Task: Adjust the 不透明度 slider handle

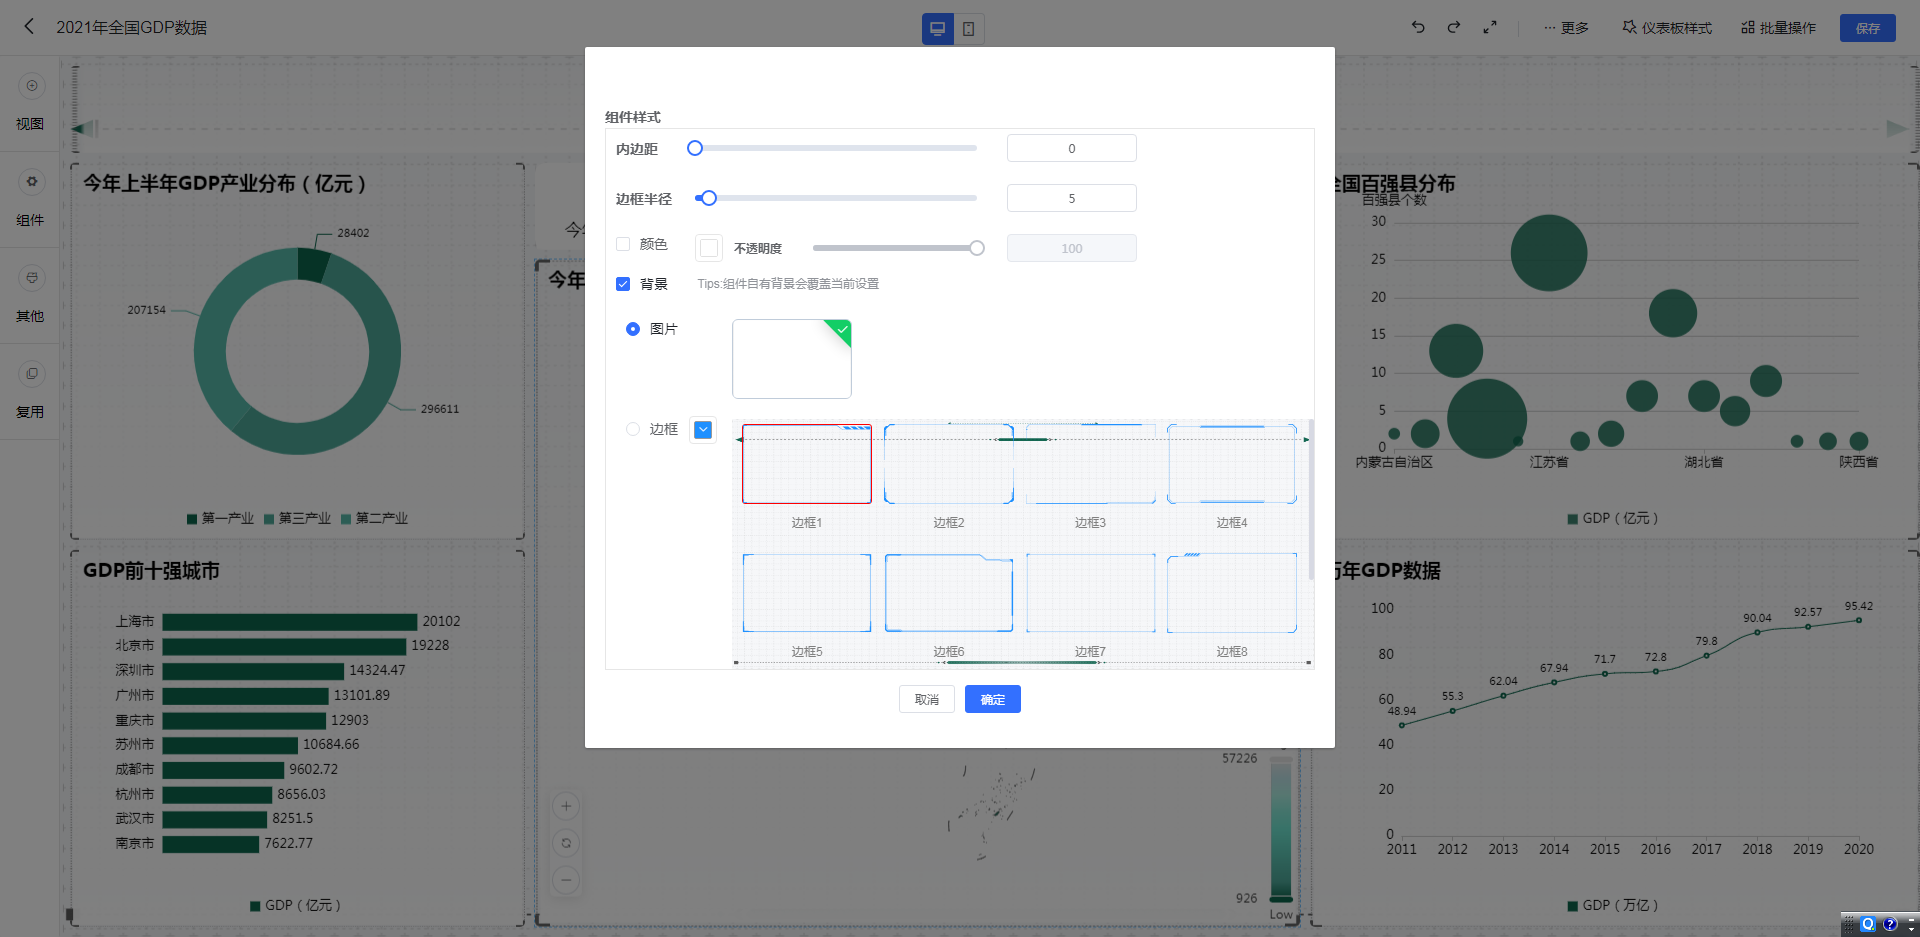Action: coord(977,248)
